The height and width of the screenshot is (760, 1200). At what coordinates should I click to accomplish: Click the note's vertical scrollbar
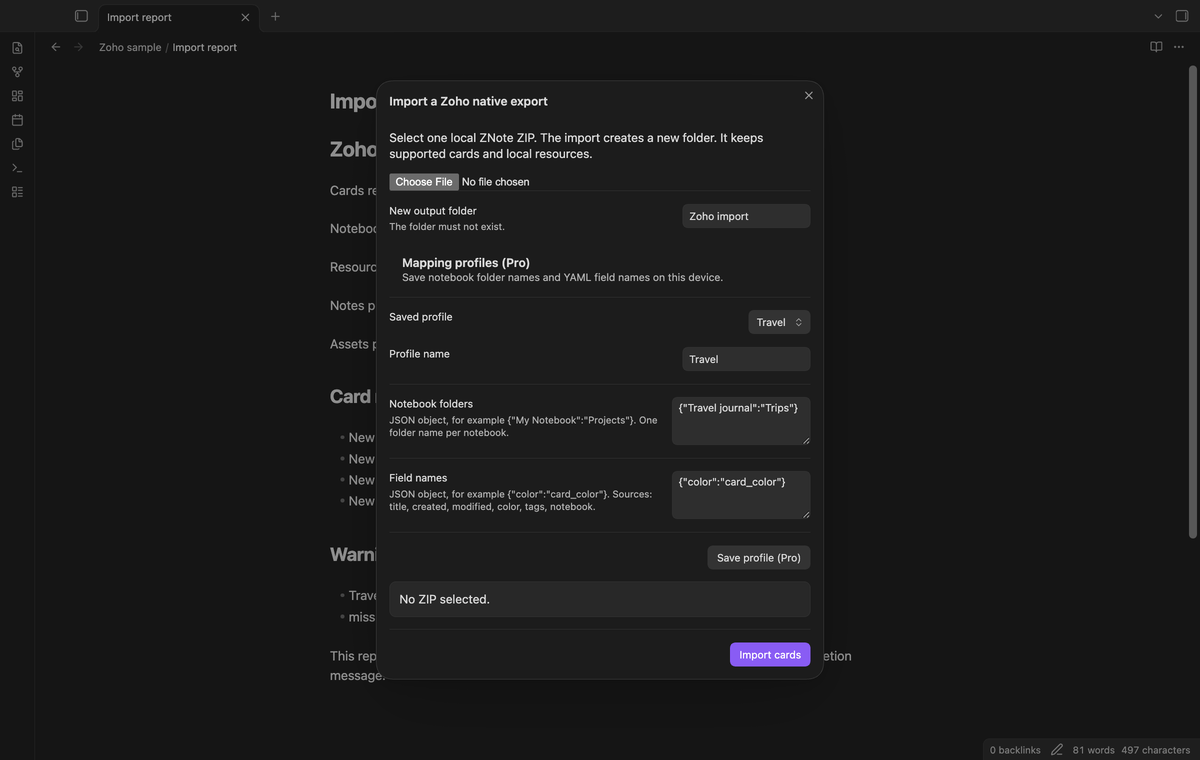click(1192, 302)
